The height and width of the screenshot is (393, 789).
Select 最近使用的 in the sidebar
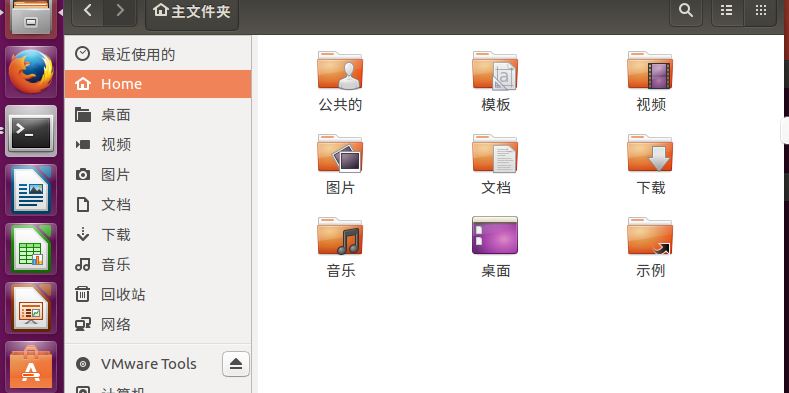pos(158,54)
